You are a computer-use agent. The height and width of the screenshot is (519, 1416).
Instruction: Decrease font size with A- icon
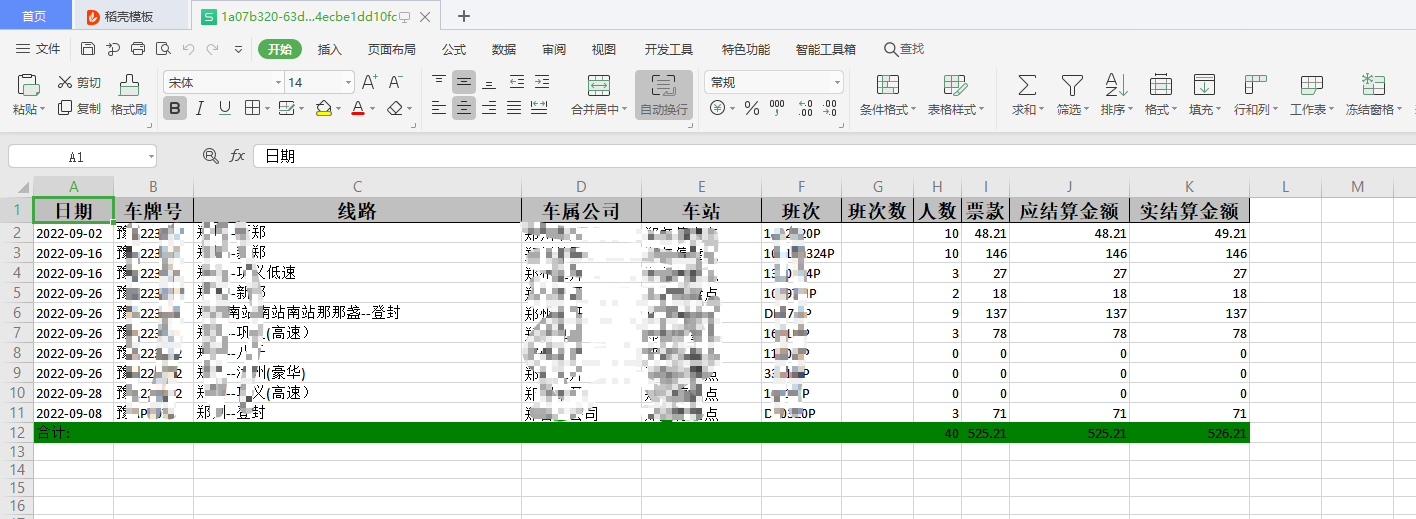(396, 82)
